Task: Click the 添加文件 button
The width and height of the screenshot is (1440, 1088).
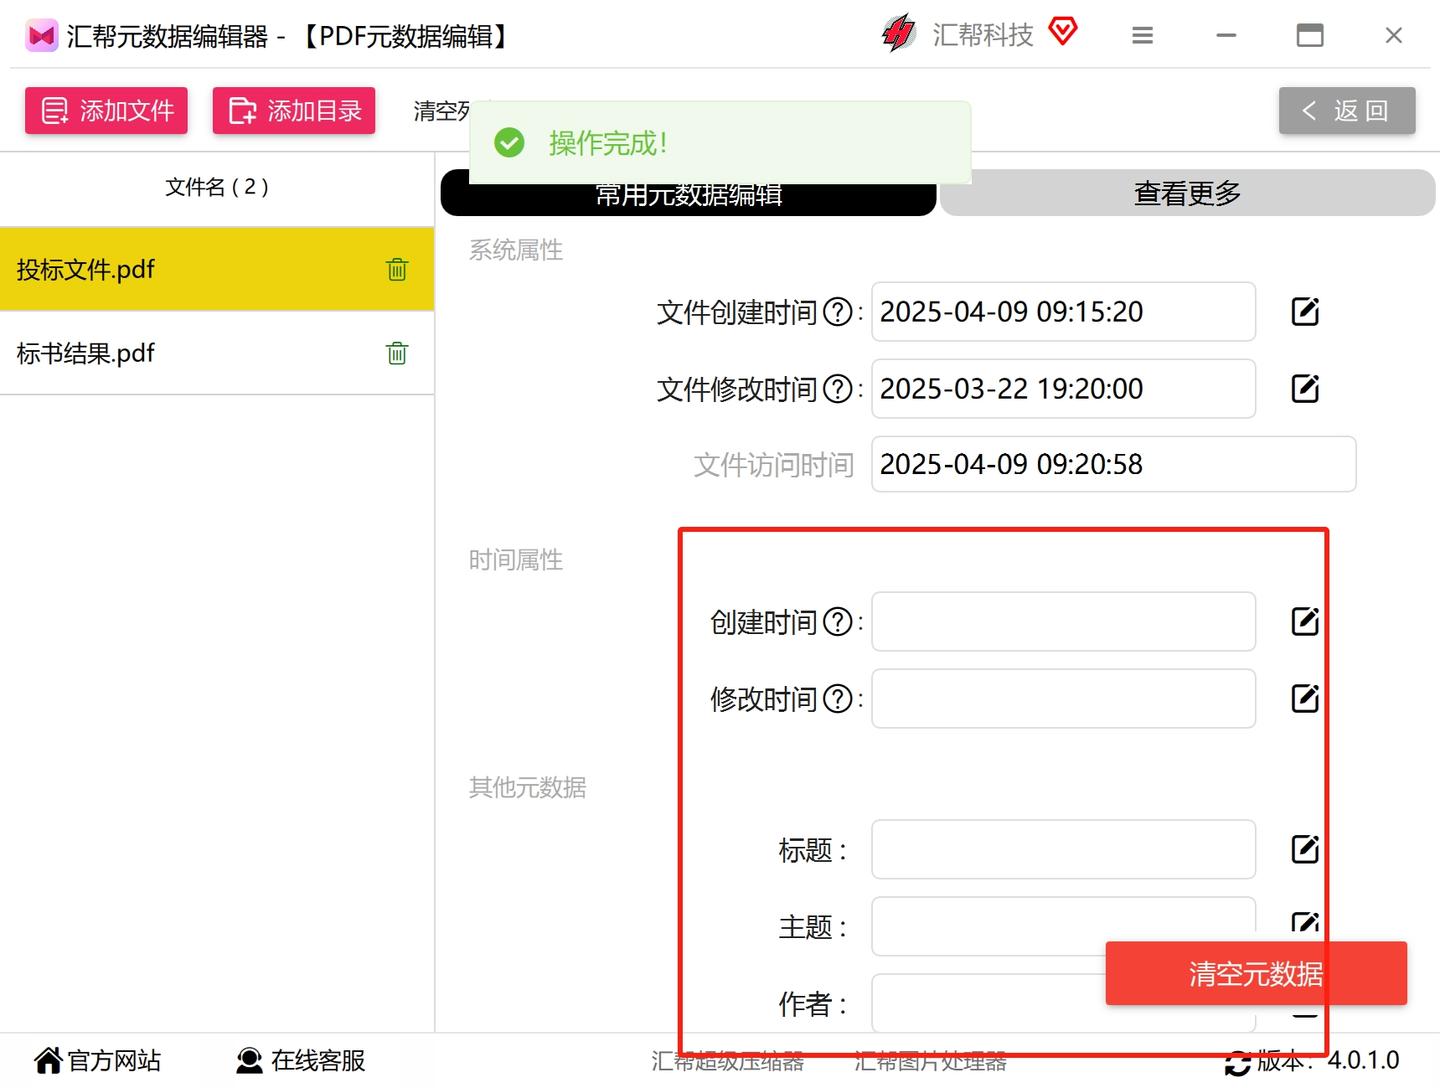Action: [x=106, y=110]
